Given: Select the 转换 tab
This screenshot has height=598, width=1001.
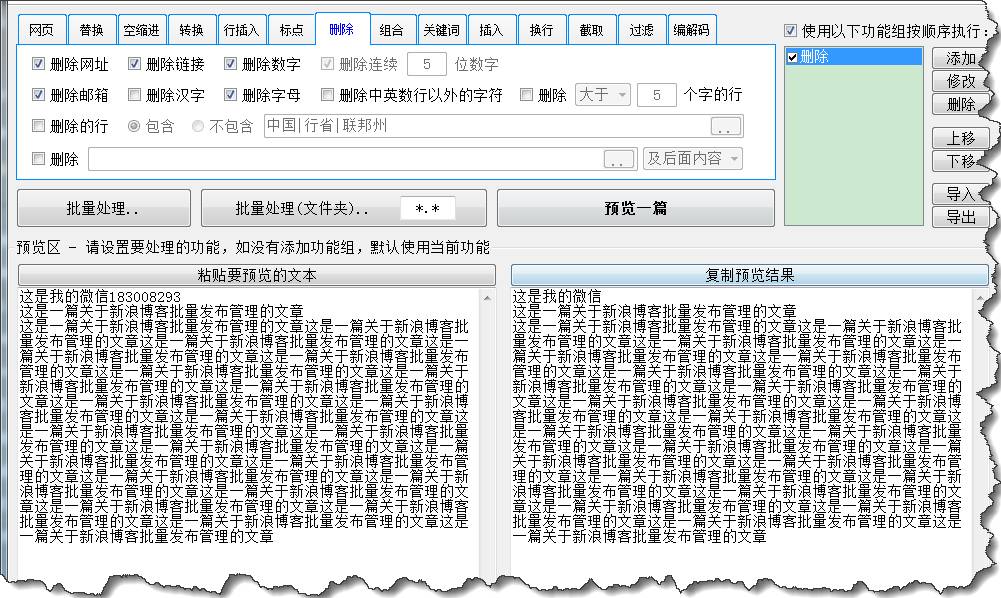Looking at the screenshot, I should pyautogui.click(x=191, y=29).
